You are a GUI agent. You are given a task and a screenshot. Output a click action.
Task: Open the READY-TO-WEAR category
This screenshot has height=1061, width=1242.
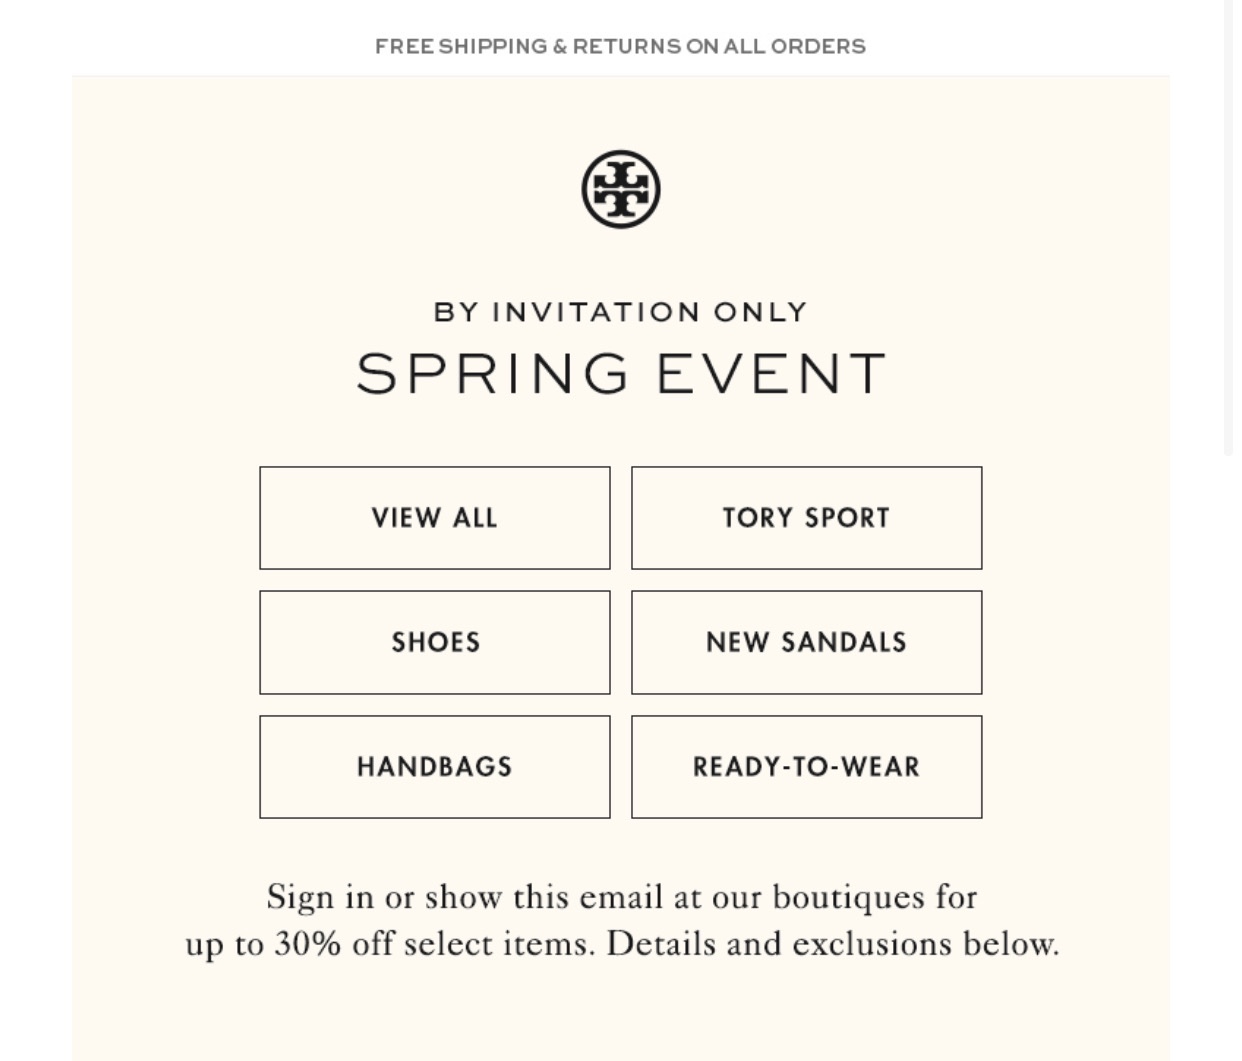pyautogui.click(x=807, y=767)
